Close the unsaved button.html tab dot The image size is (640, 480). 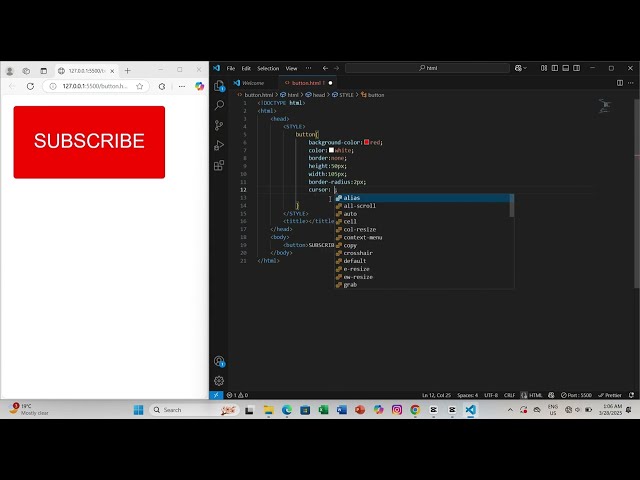tap(330, 83)
